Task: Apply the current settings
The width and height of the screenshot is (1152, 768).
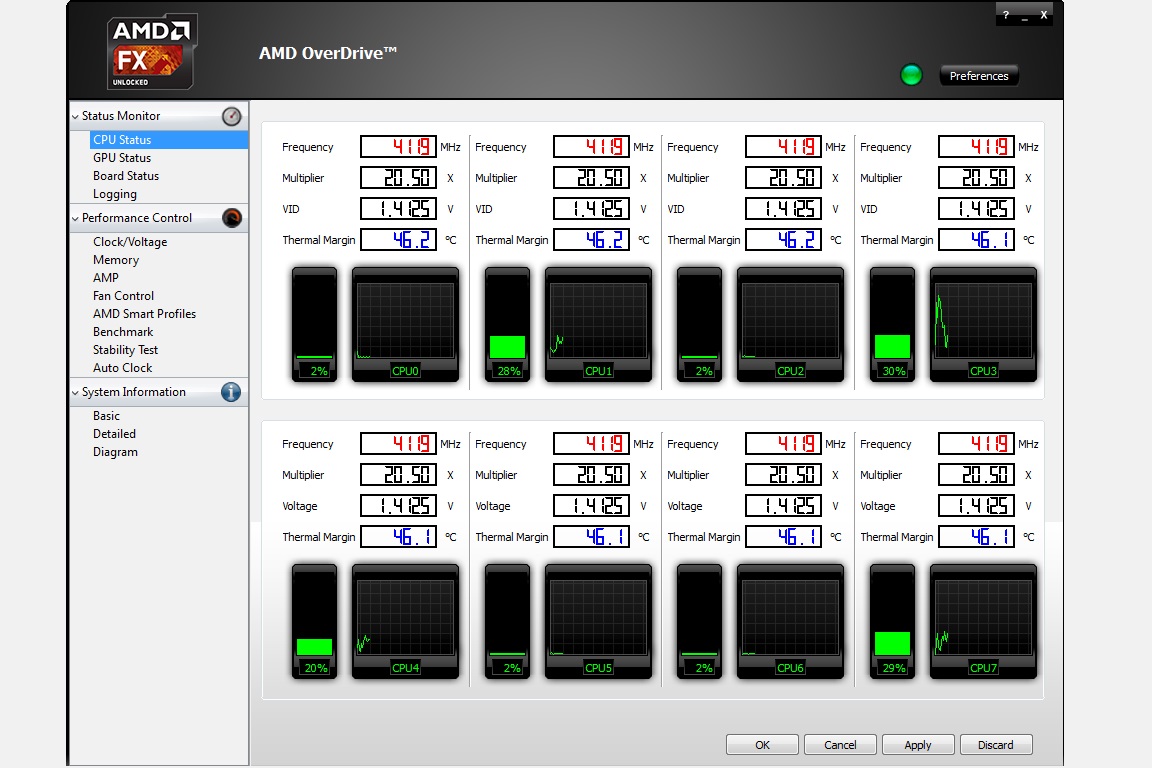Action: pos(917,744)
